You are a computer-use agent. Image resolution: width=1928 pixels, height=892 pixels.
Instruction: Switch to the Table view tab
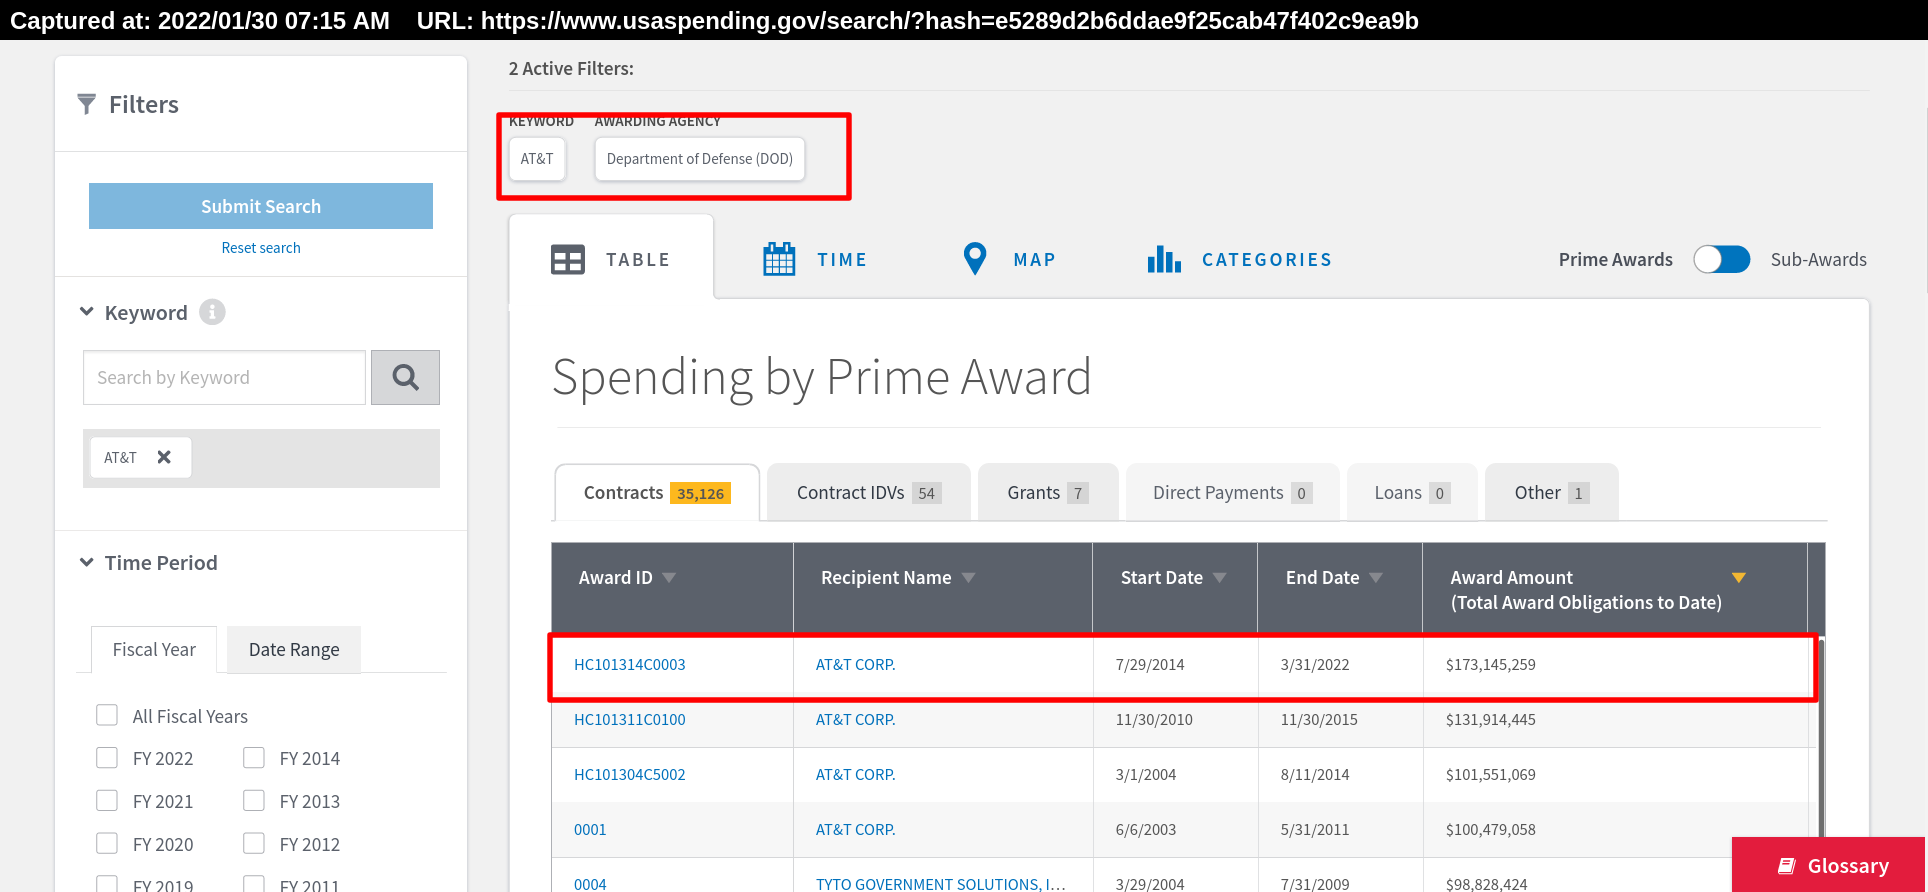coord(611,258)
